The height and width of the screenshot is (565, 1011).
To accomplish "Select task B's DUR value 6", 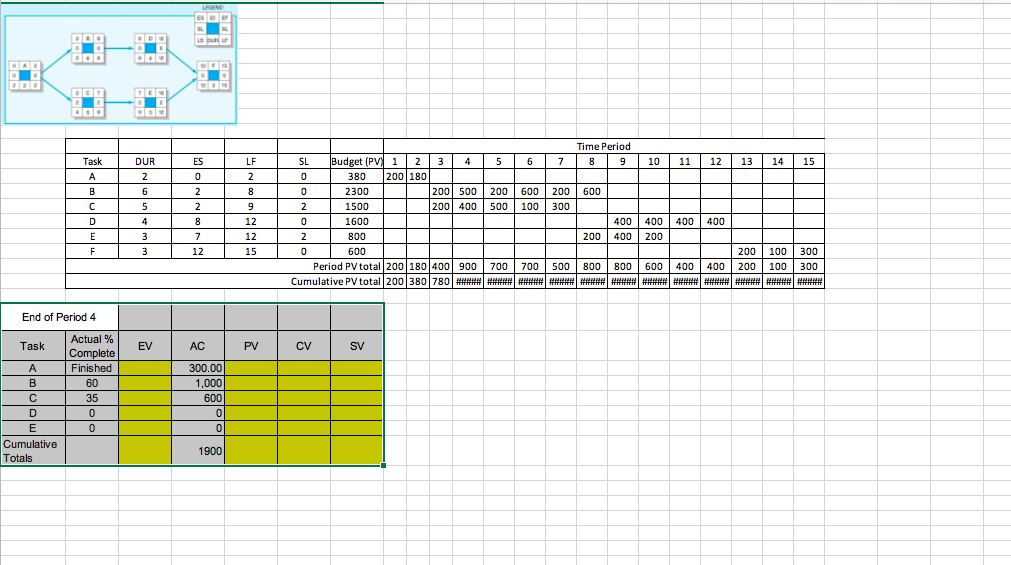I will pos(145,192).
